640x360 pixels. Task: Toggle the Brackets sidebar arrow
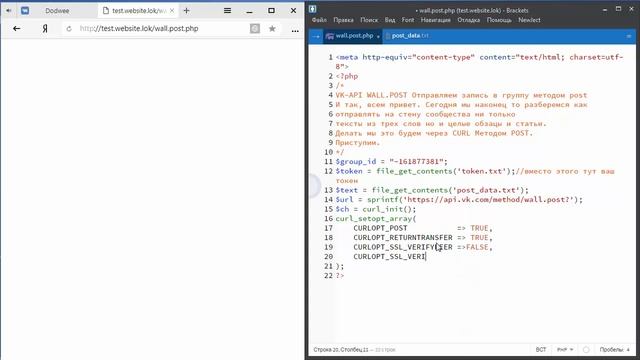click(x=316, y=36)
